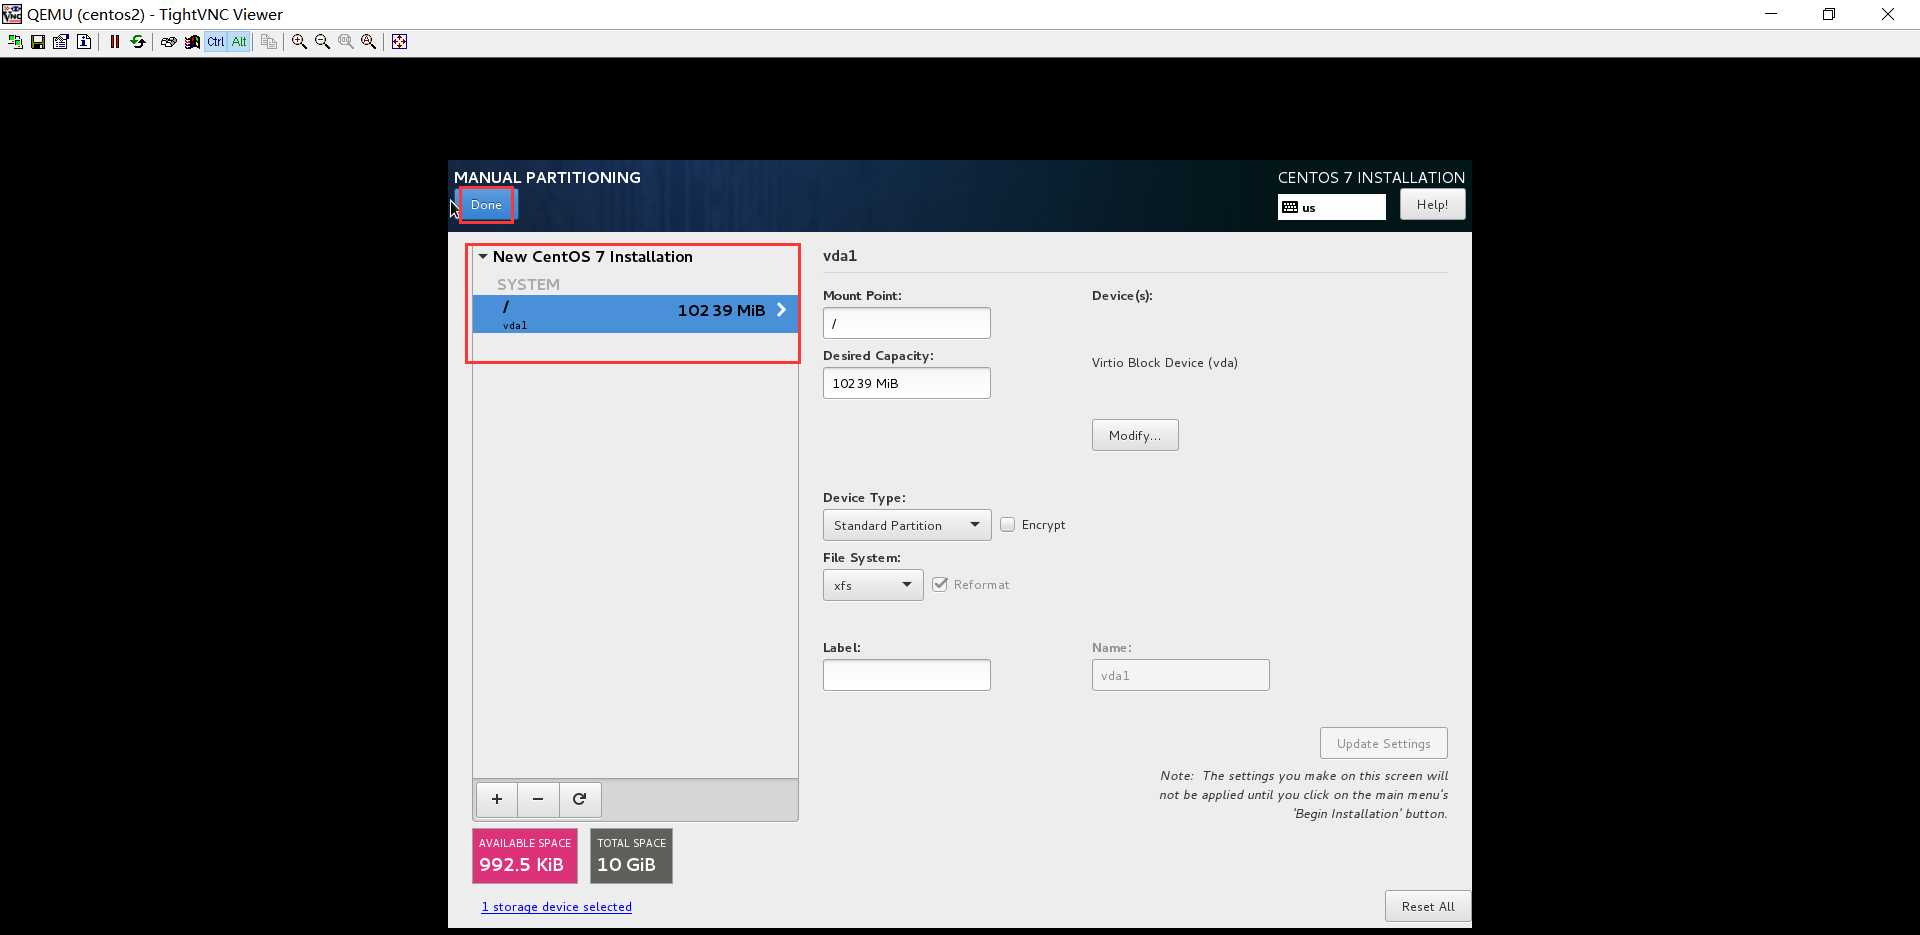This screenshot has height=935, width=1920.
Task: Zoom in the VNC view
Action: tap(299, 42)
